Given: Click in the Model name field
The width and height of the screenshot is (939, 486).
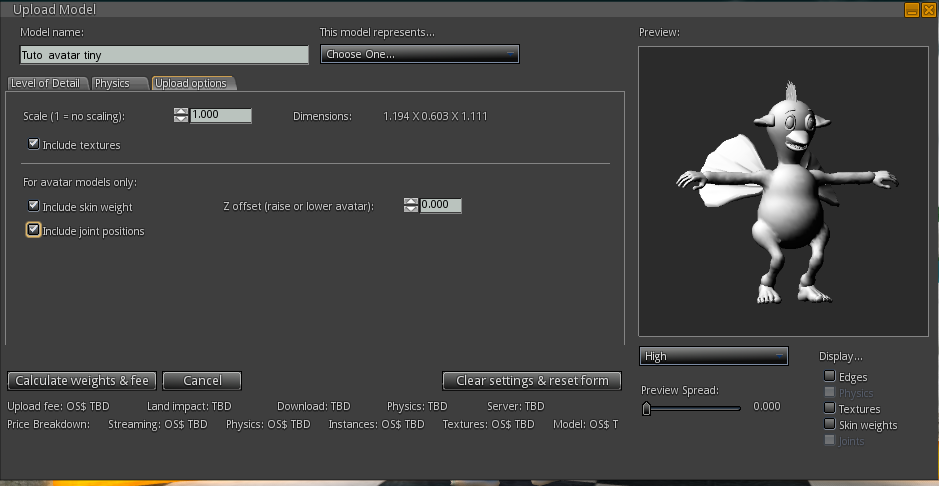Looking at the screenshot, I should coord(164,55).
